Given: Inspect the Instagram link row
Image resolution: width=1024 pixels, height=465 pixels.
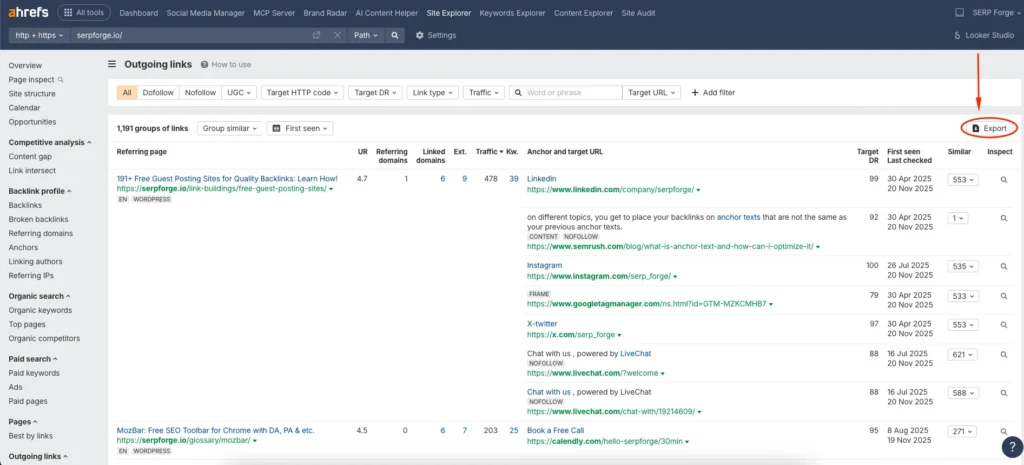Looking at the screenshot, I should 1004,266.
